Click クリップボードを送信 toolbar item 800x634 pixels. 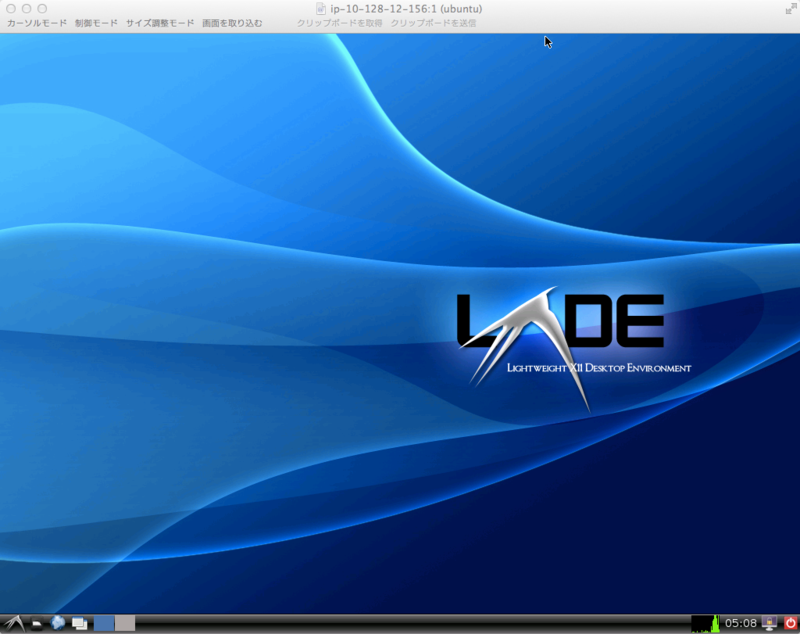(433, 23)
